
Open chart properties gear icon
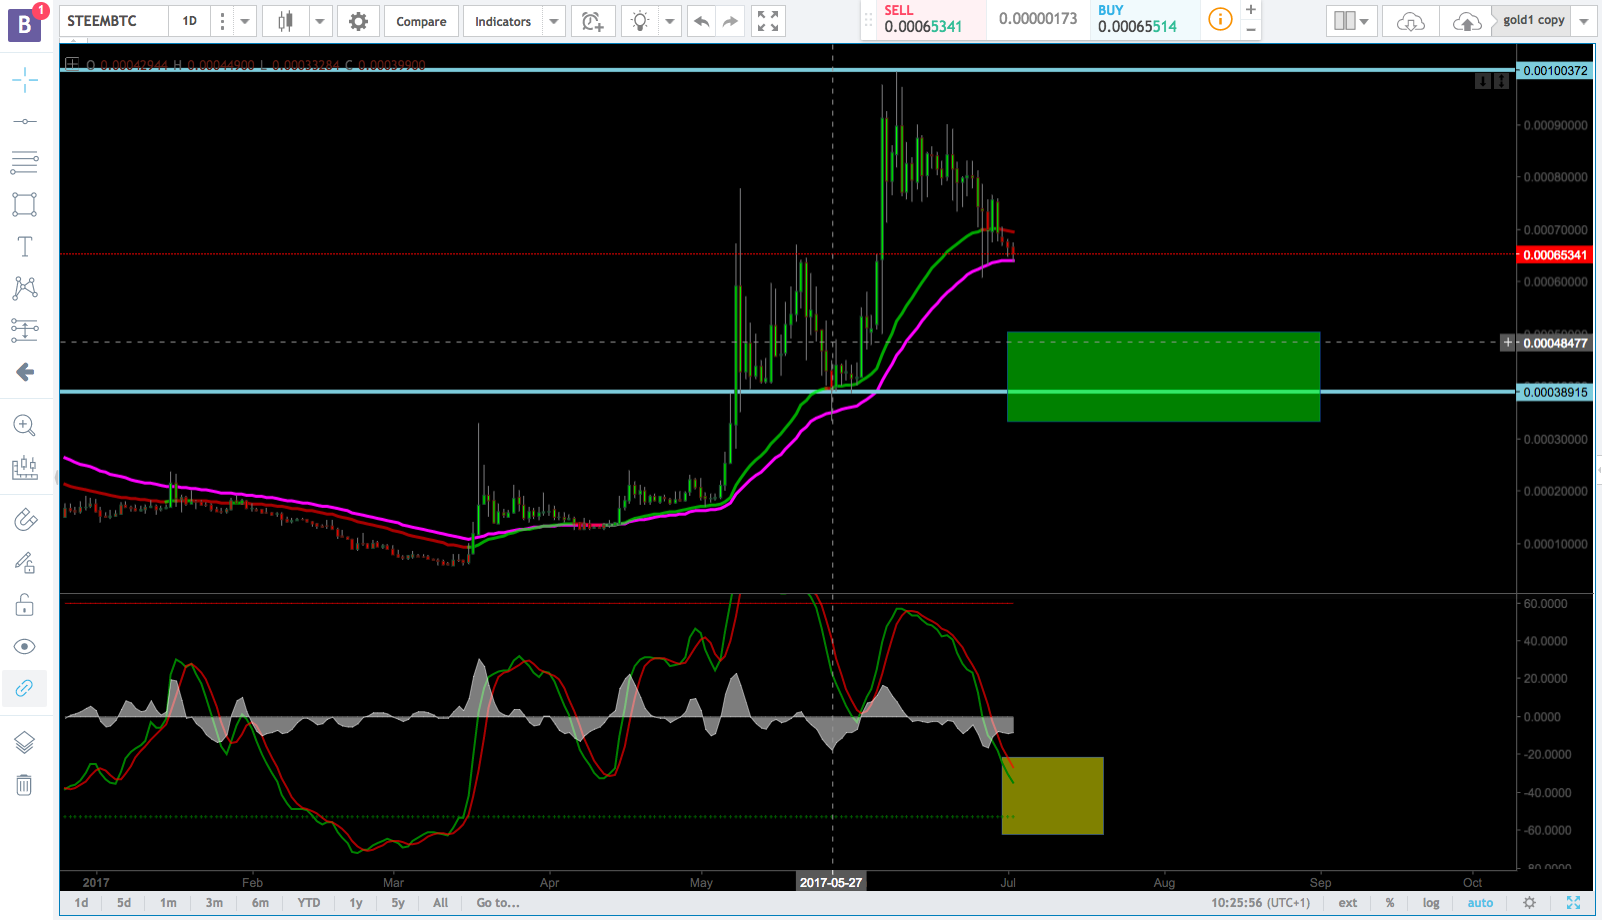pyautogui.click(x=358, y=21)
